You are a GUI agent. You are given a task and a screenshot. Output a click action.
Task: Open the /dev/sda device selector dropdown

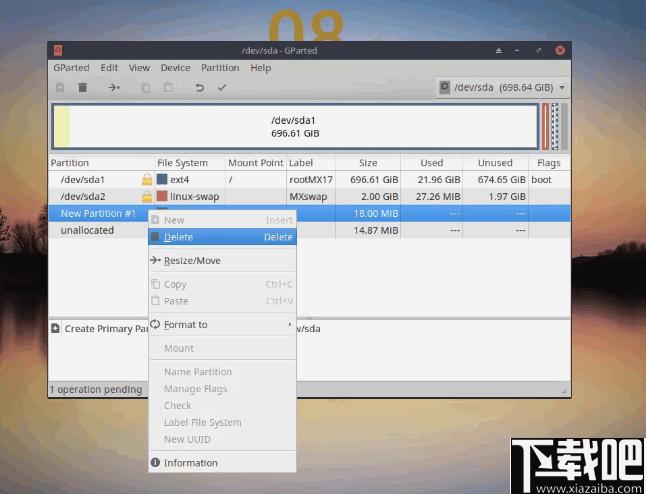click(x=503, y=87)
